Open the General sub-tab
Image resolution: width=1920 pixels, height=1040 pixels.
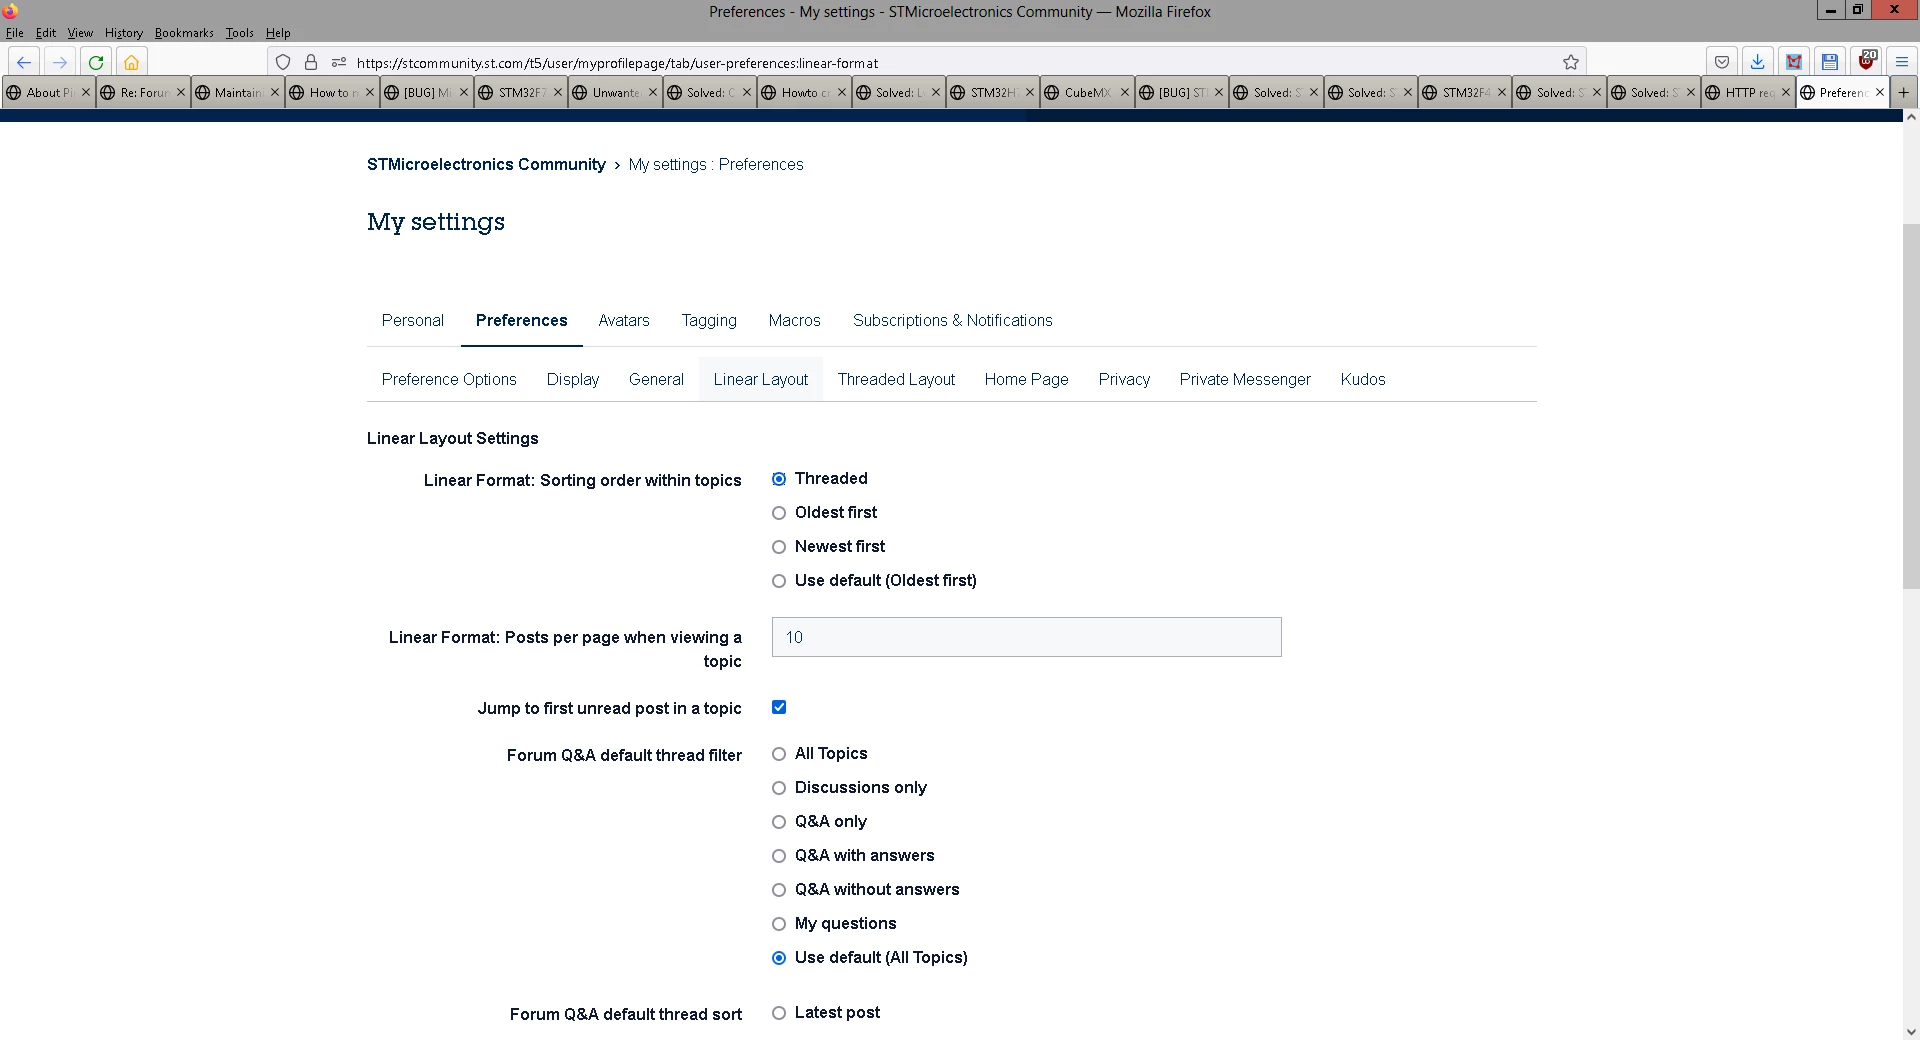click(x=657, y=379)
